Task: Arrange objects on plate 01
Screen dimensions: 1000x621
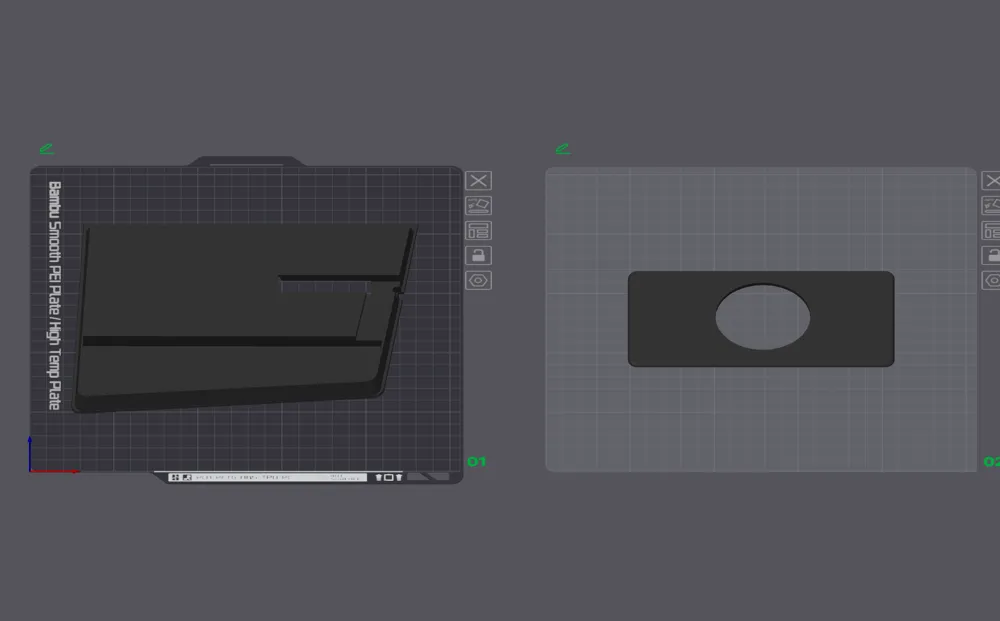Action: point(478,231)
